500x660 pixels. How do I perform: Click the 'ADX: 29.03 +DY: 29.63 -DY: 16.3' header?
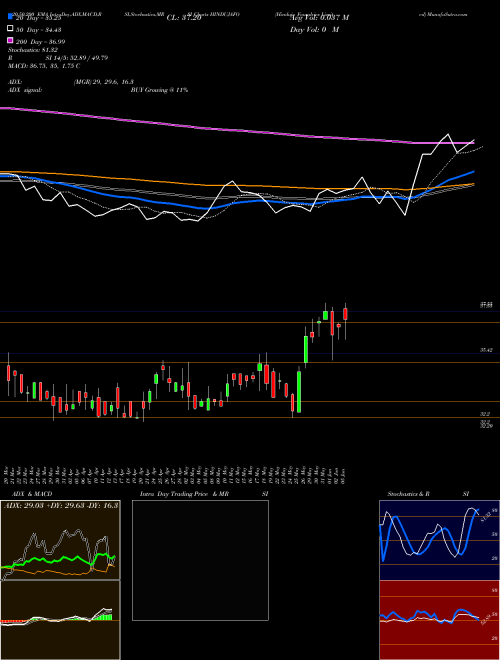(x=61, y=505)
